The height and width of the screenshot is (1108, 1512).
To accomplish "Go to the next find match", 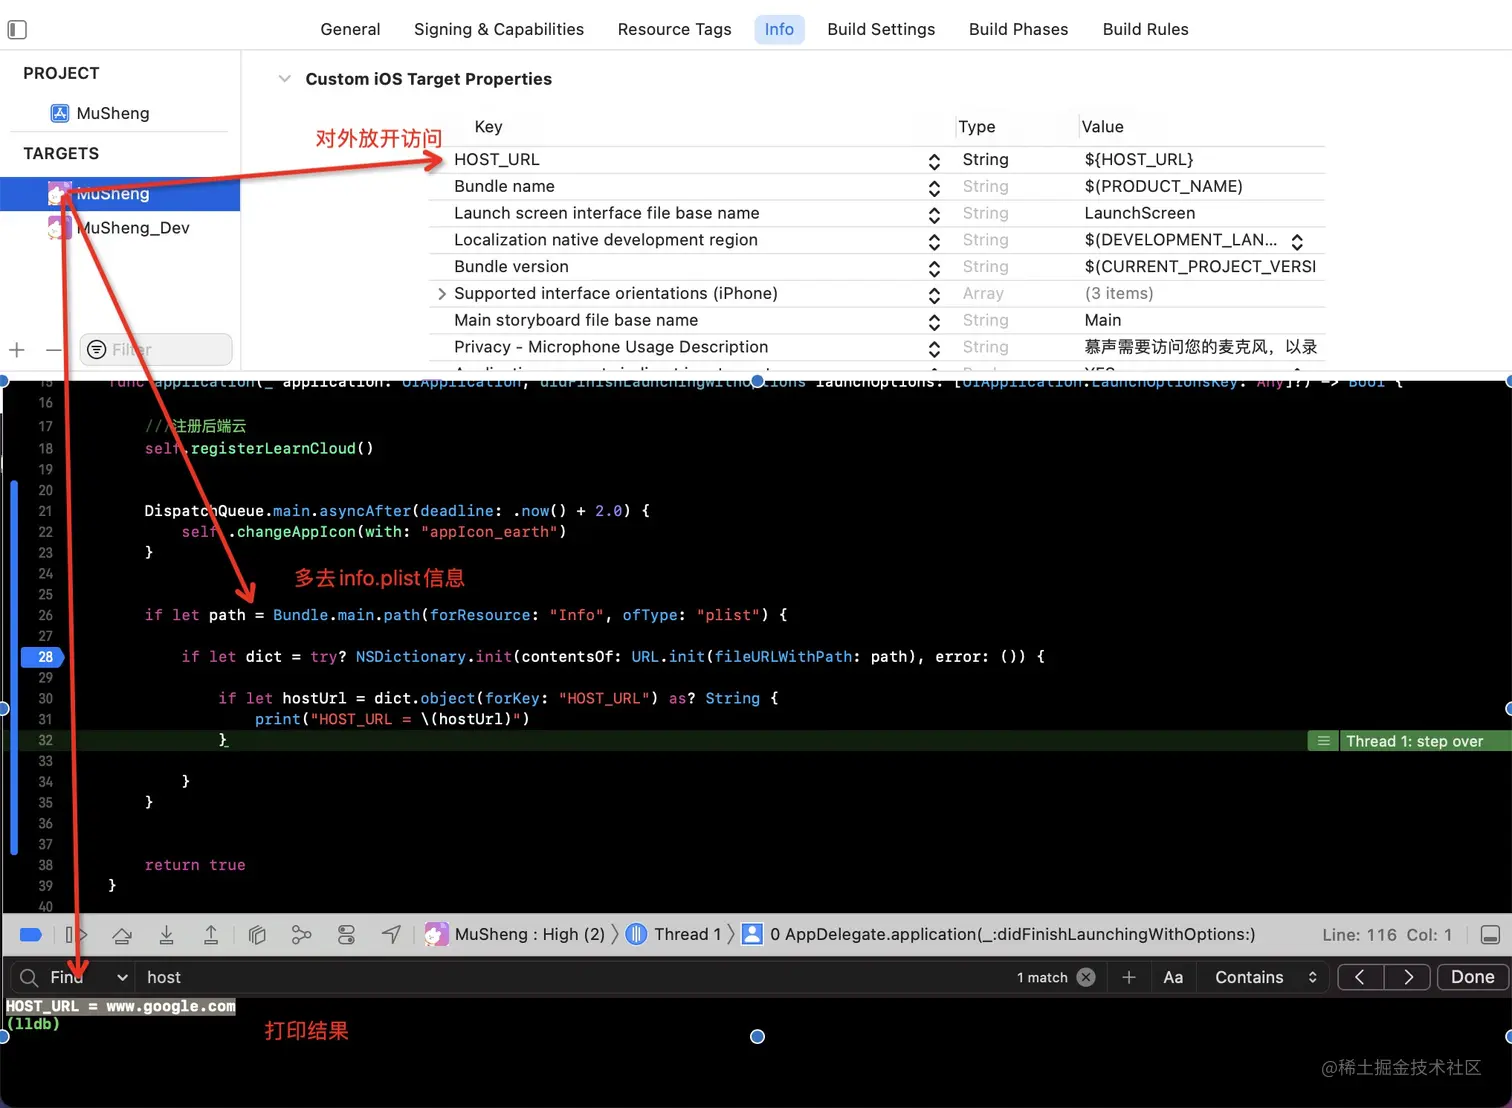I will (1408, 977).
